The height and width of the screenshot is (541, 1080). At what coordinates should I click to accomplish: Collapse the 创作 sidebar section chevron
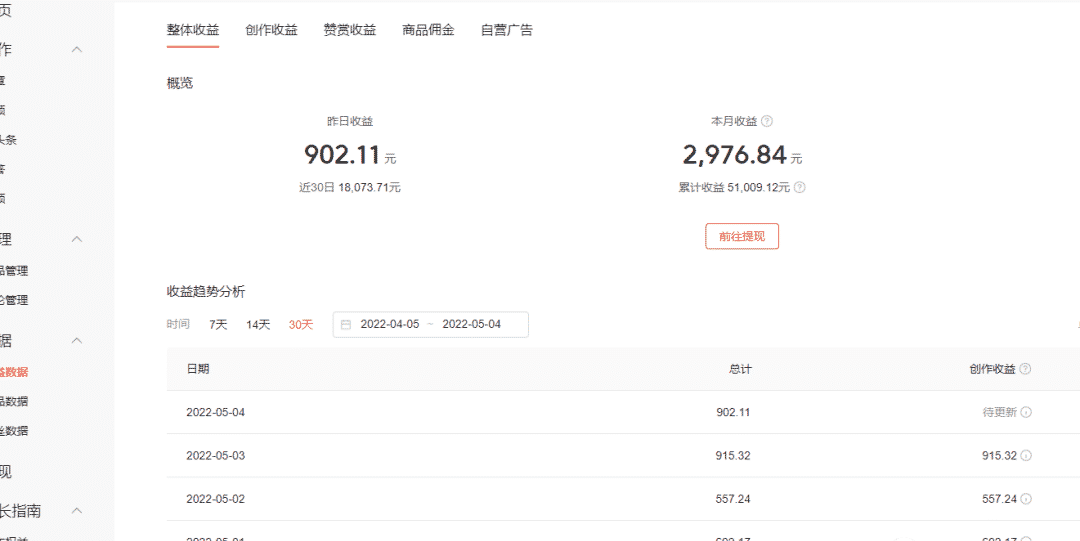77,50
